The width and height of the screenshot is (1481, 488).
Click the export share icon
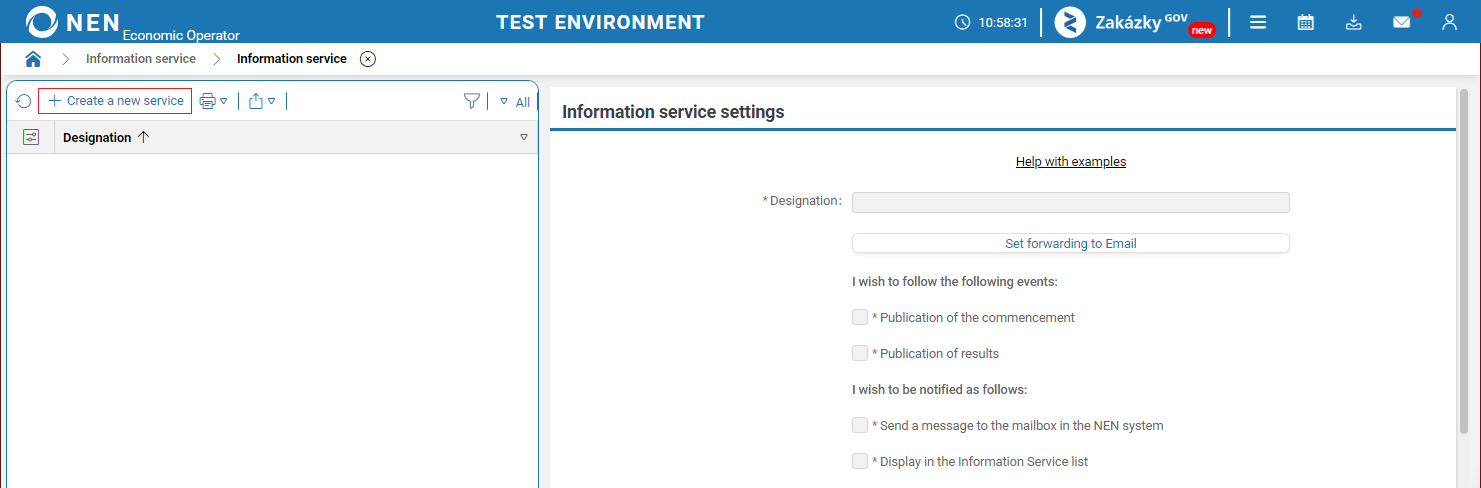click(x=256, y=101)
